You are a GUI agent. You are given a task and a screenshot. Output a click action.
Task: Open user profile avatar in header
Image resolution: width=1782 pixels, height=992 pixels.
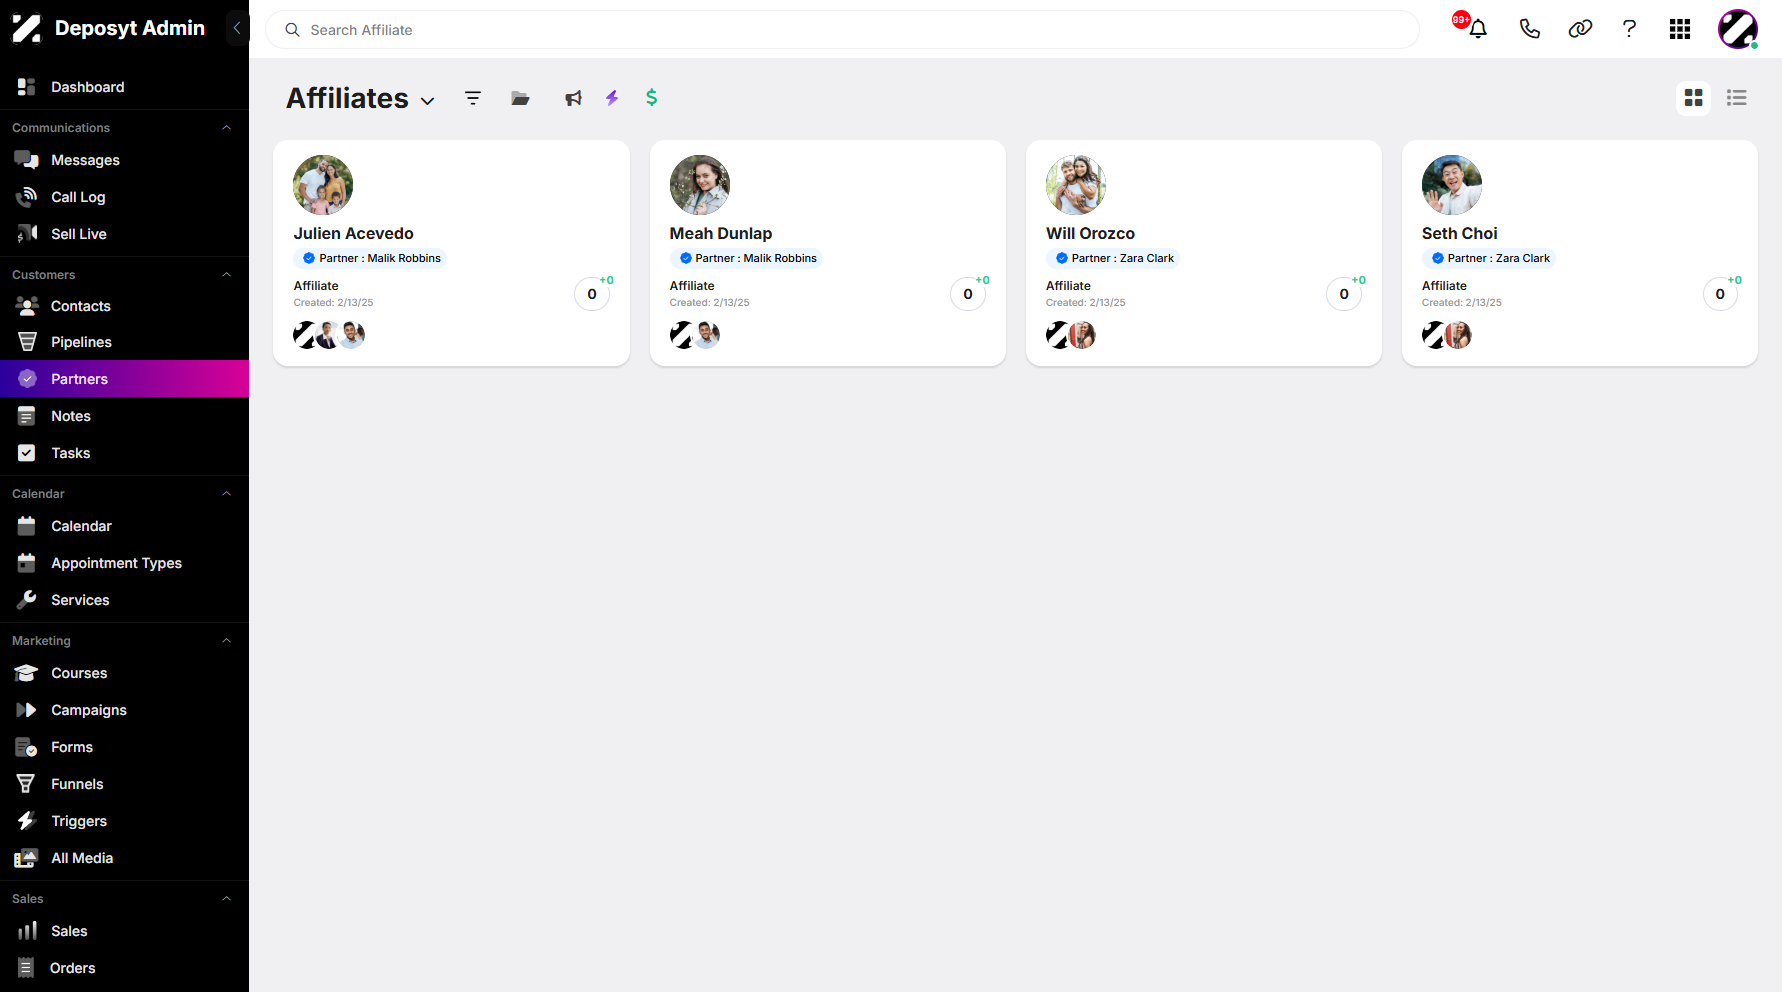1738,29
